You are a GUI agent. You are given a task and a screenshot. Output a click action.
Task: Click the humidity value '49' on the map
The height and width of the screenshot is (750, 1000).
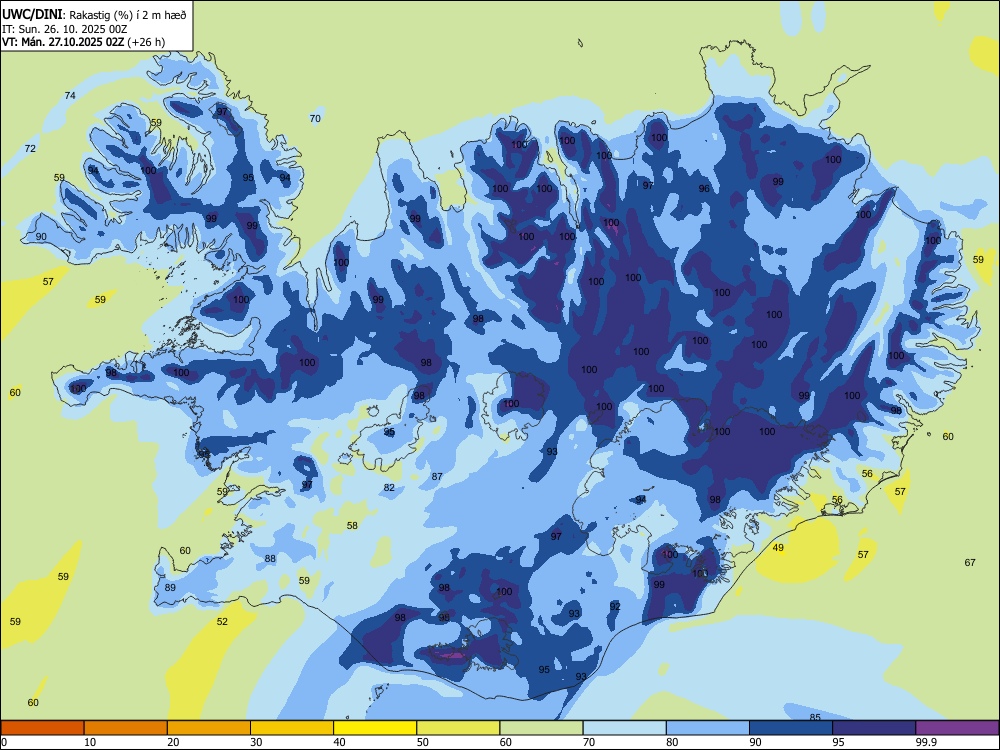pyautogui.click(x=778, y=547)
